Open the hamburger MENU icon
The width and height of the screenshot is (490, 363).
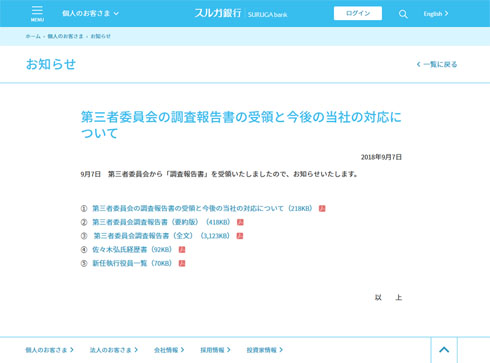37,14
